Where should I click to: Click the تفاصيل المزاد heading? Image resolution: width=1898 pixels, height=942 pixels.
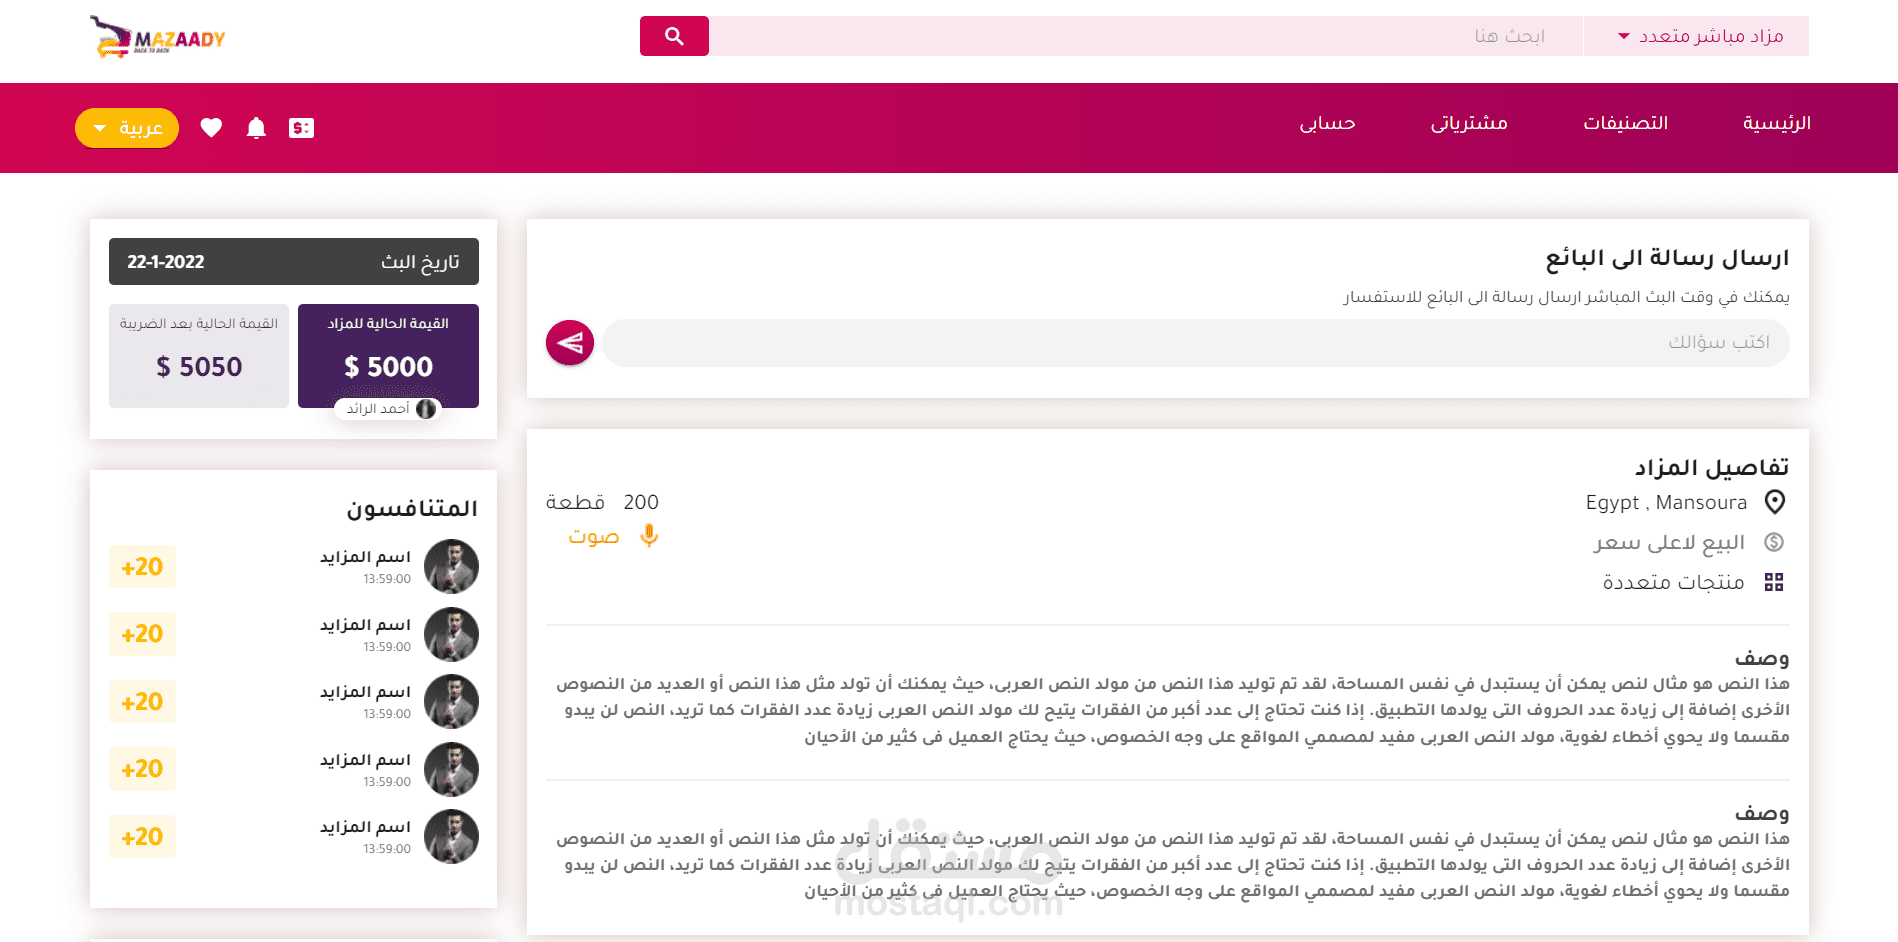[1712, 467]
